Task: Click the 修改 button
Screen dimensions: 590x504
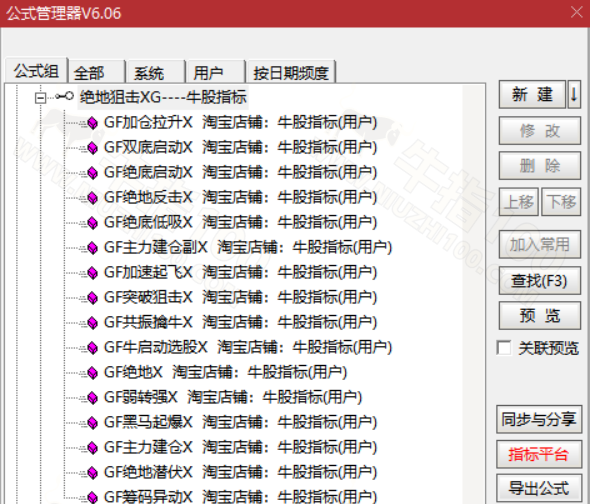Action: pyautogui.click(x=540, y=131)
